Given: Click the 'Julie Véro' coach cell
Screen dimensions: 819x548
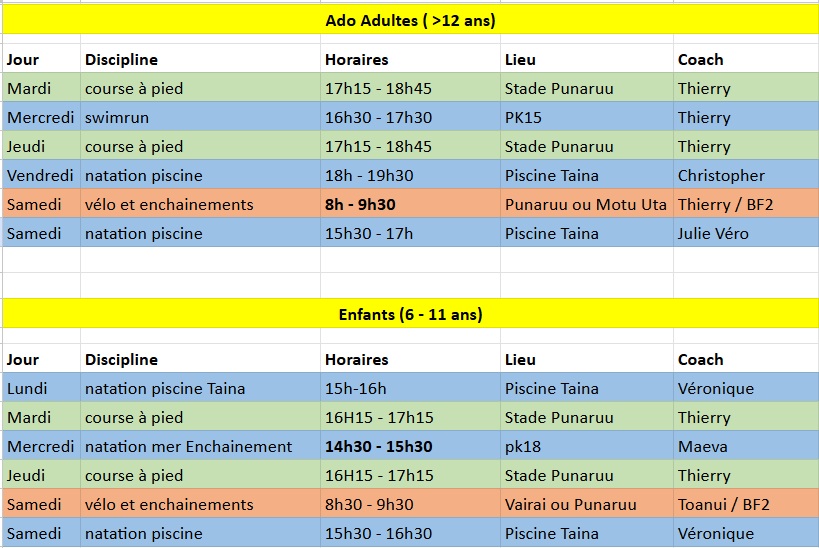Looking at the screenshot, I should 746,233.
